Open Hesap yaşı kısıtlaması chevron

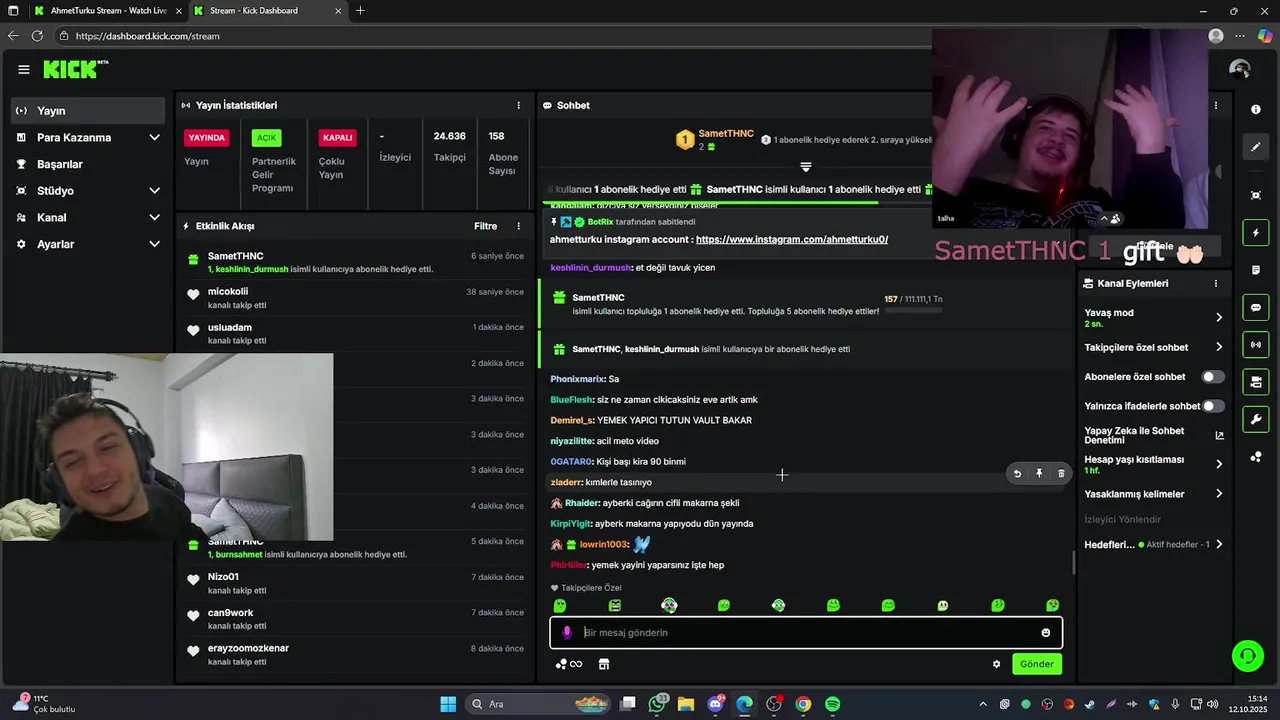coord(1219,464)
